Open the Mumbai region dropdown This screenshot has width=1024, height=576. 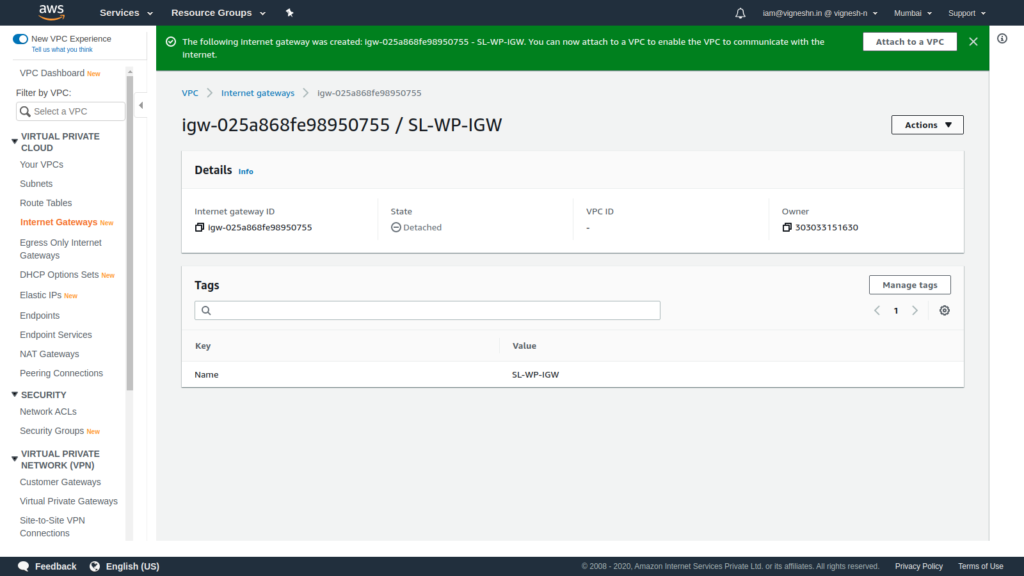912,13
